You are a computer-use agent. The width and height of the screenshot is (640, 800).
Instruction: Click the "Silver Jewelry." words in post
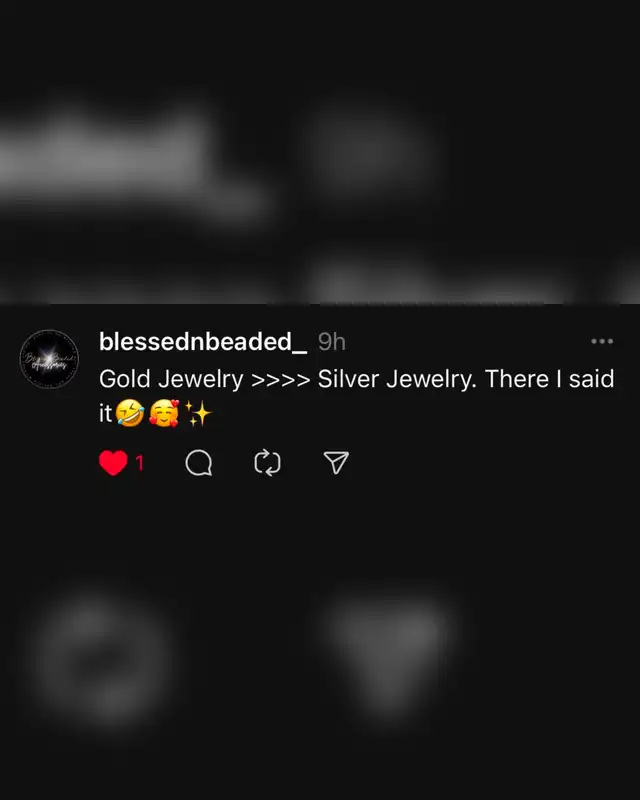coord(397,379)
